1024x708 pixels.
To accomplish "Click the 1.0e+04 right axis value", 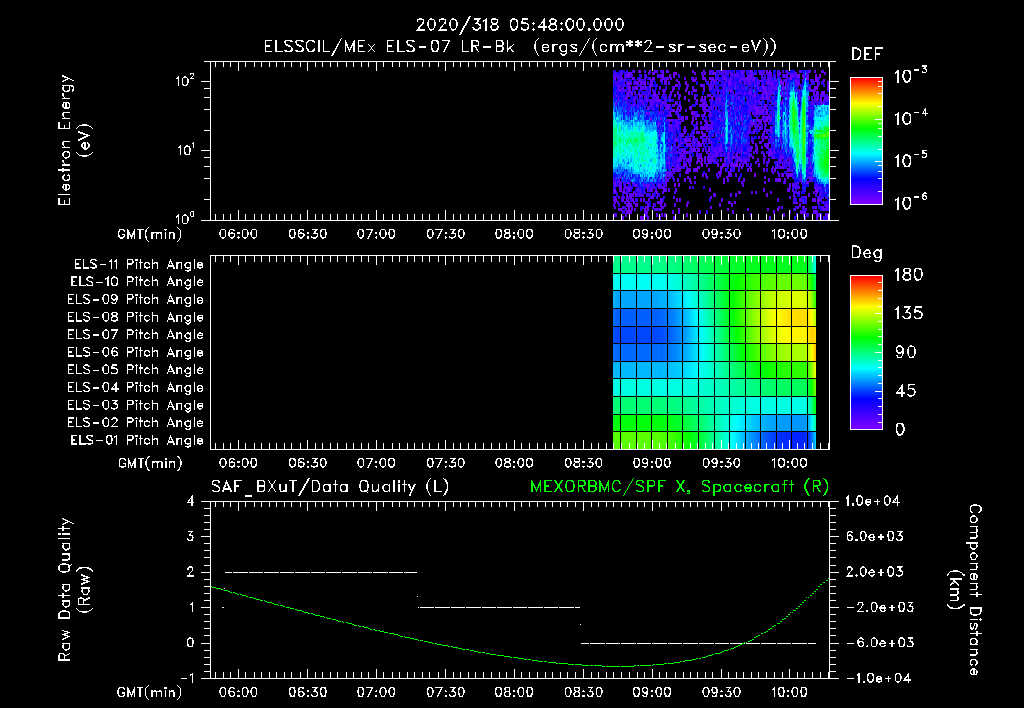I will click(x=872, y=501).
